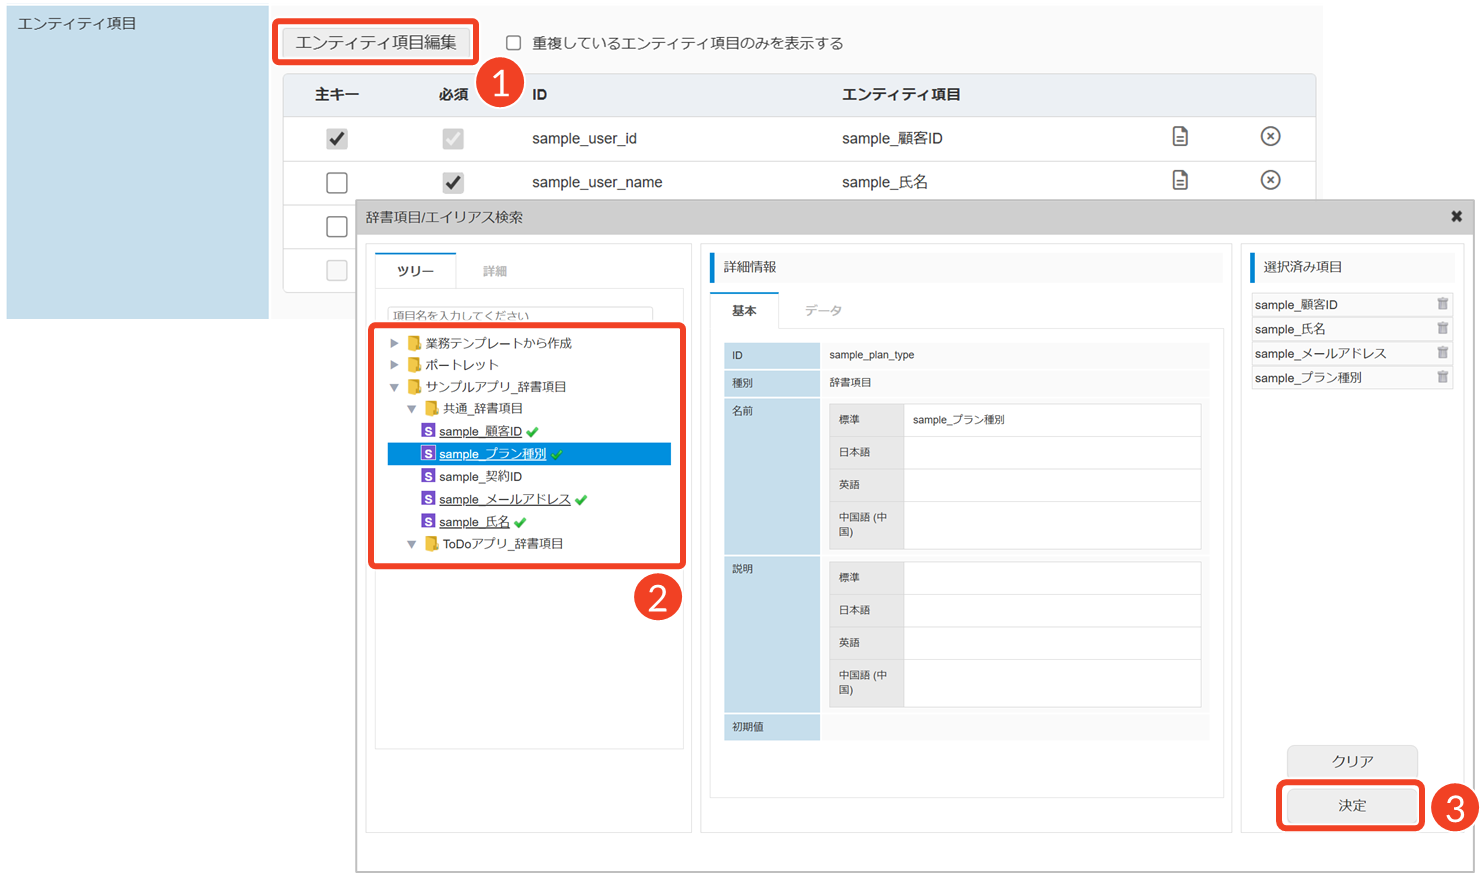Viewport: 1484px width, 877px height.
Task: Click document icon for sample_氏名 row
Action: click(x=1180, y=181)
